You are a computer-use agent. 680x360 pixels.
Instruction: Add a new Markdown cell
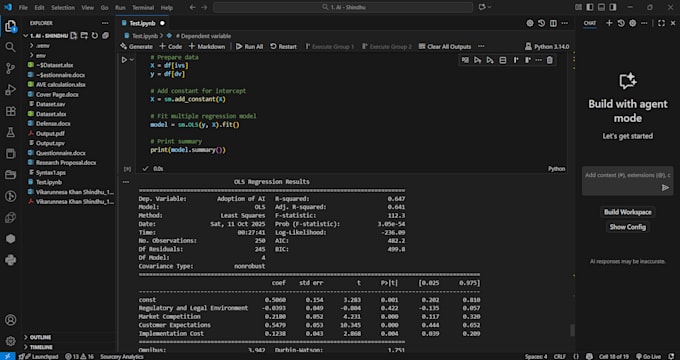point(207,46)
